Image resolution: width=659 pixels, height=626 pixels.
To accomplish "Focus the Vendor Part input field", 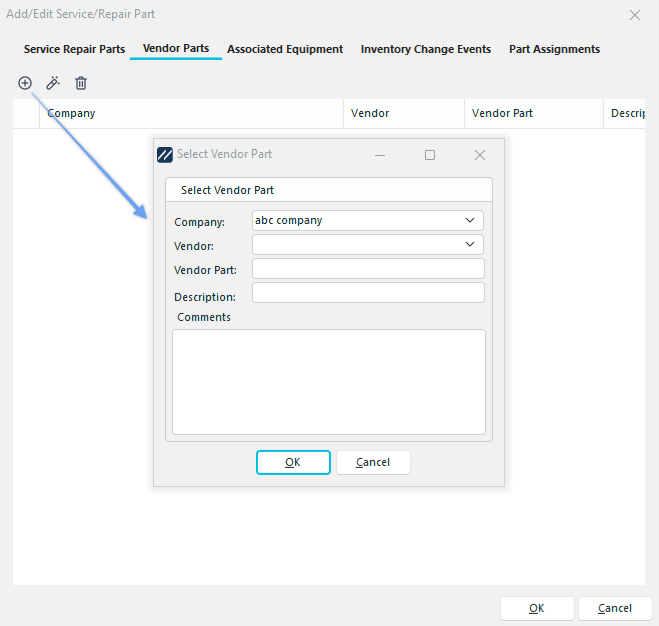I will [x=368, y=269].
